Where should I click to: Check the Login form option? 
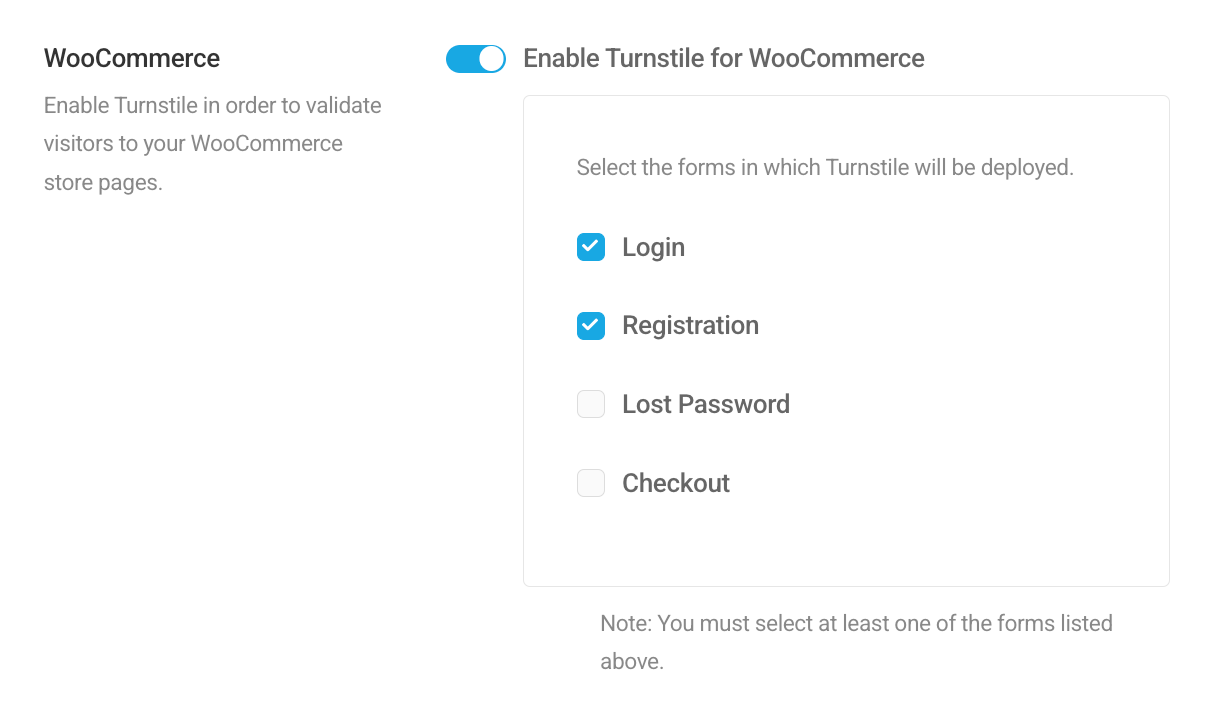point(590,246)
